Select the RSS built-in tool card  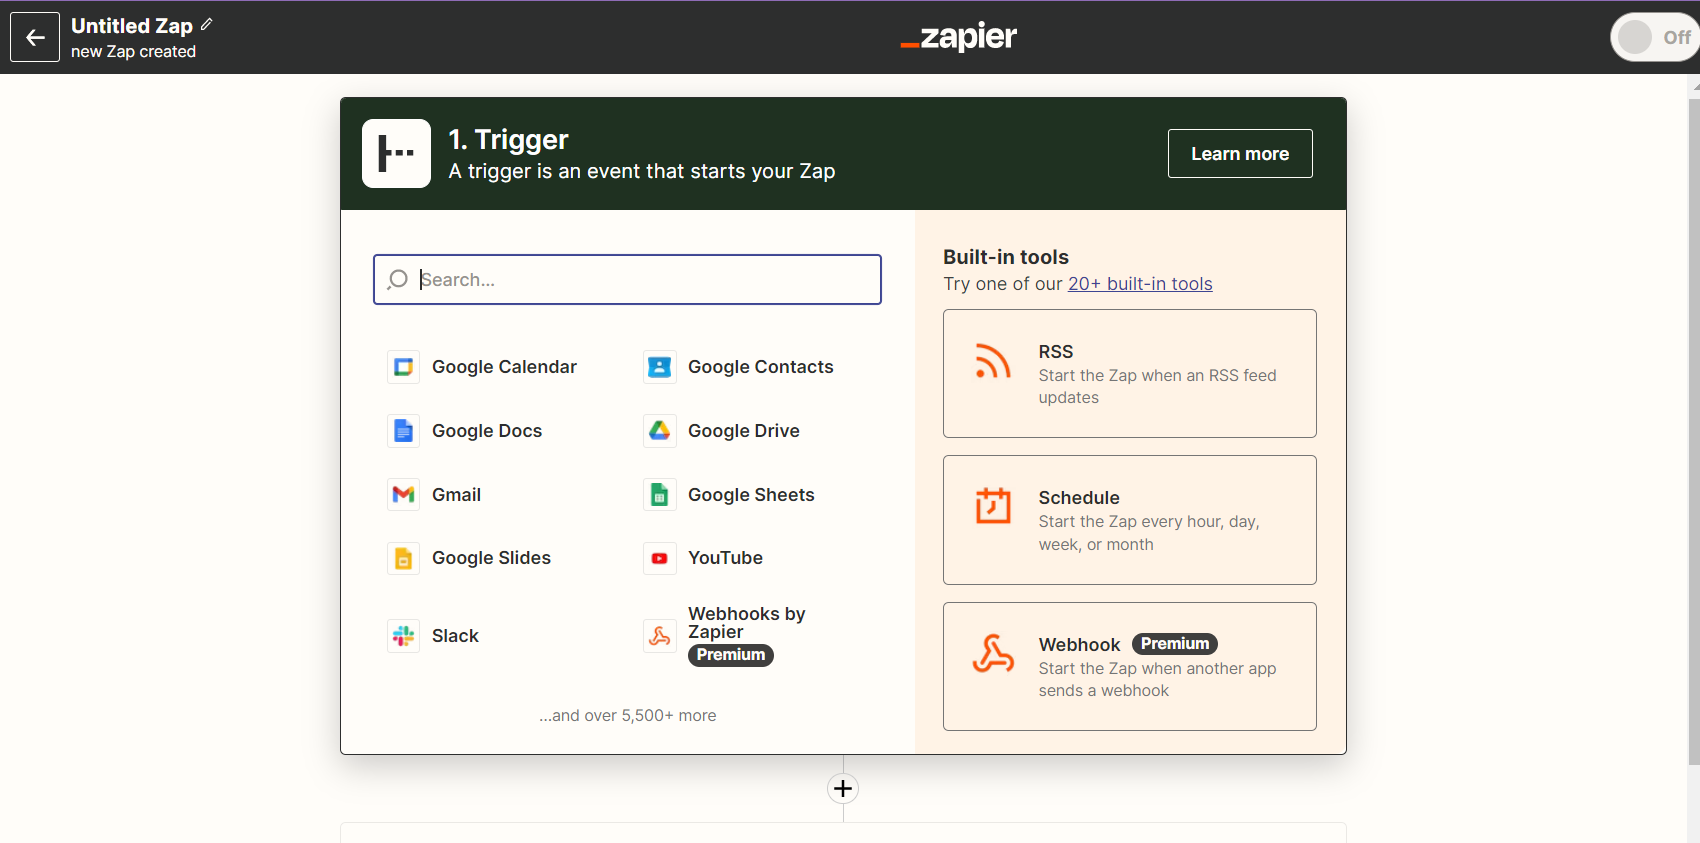(1129, 373)
